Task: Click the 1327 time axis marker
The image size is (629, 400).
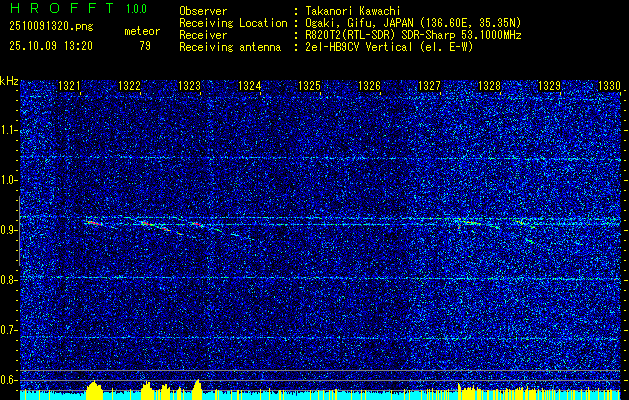Action: point(429,85)
